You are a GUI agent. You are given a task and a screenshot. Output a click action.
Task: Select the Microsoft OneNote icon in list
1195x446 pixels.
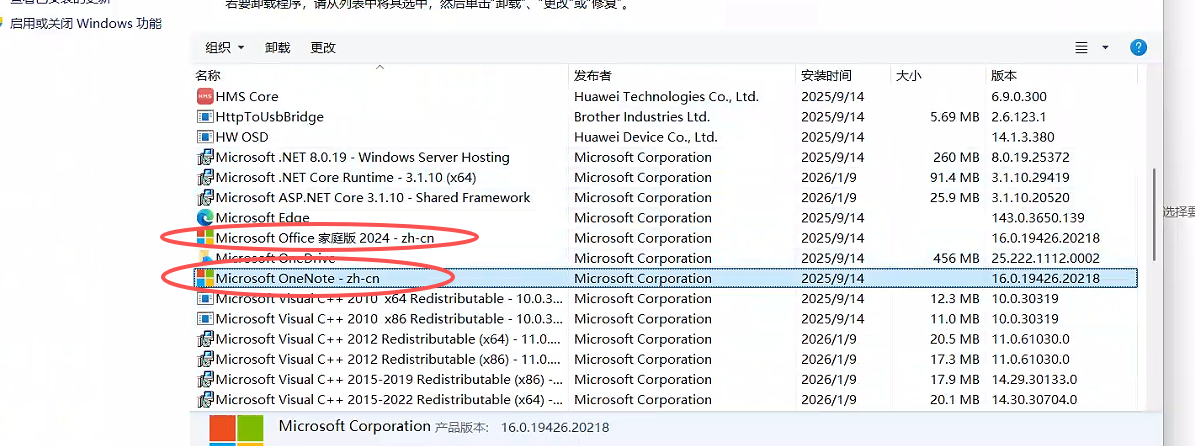click(x=205, y=278)
